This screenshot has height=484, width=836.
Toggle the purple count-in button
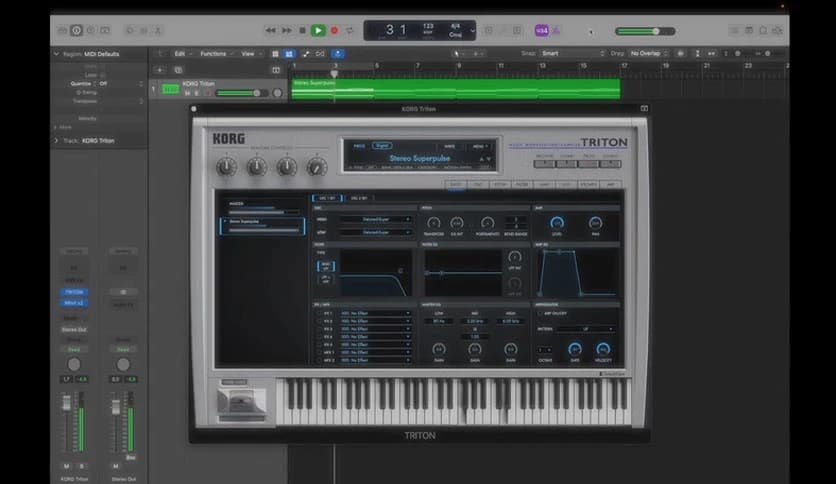(x=541, y=30)
